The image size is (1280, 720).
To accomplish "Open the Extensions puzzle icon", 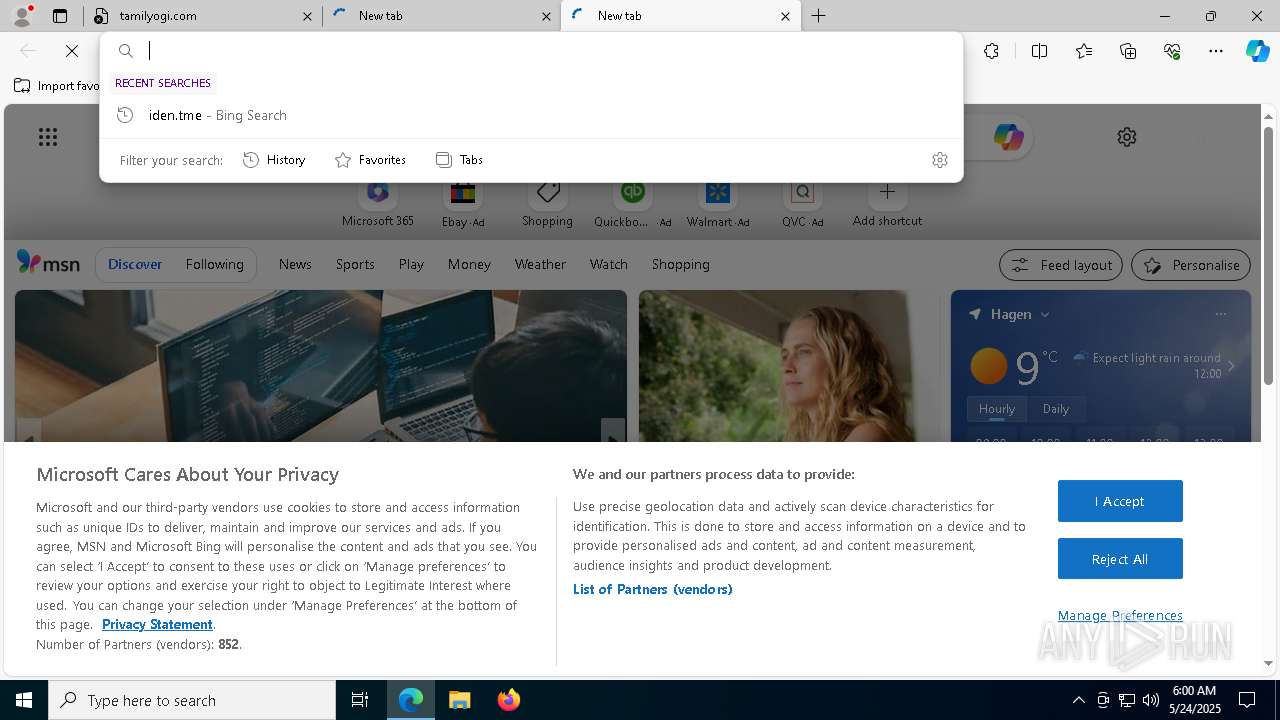I will [x=991, y=51].
